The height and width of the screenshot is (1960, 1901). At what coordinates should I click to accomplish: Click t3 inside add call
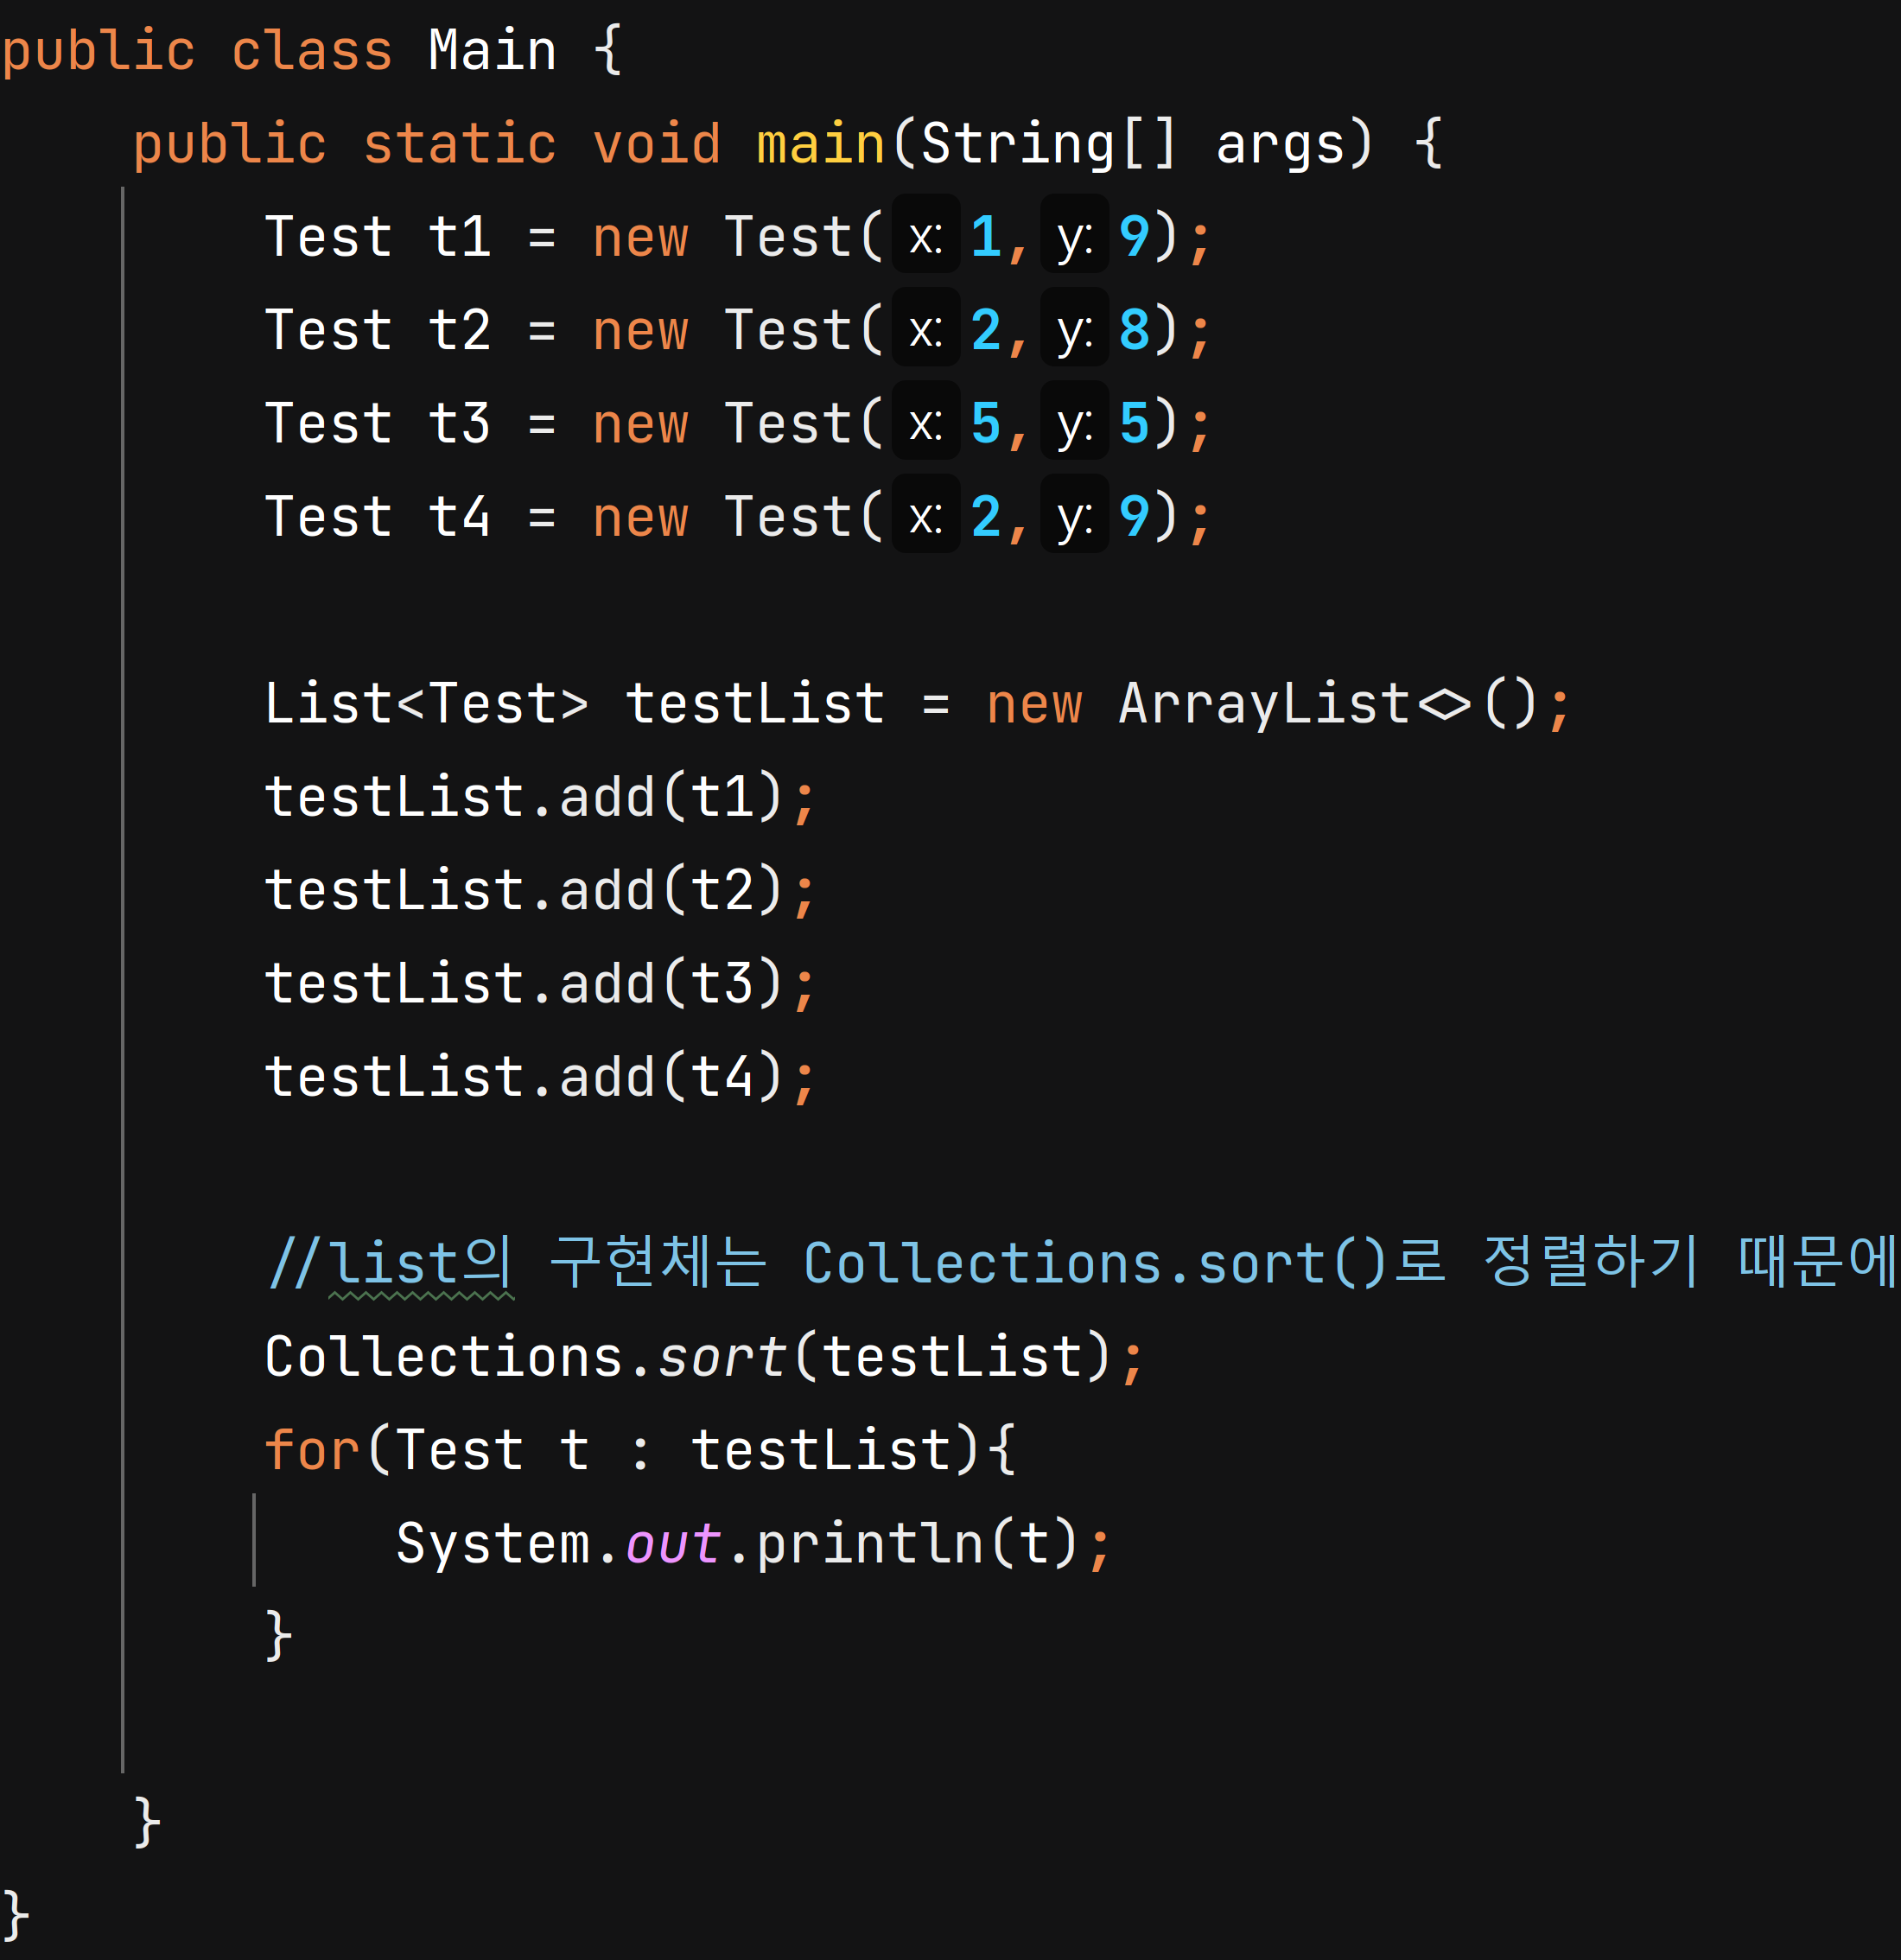click(722, 984)
